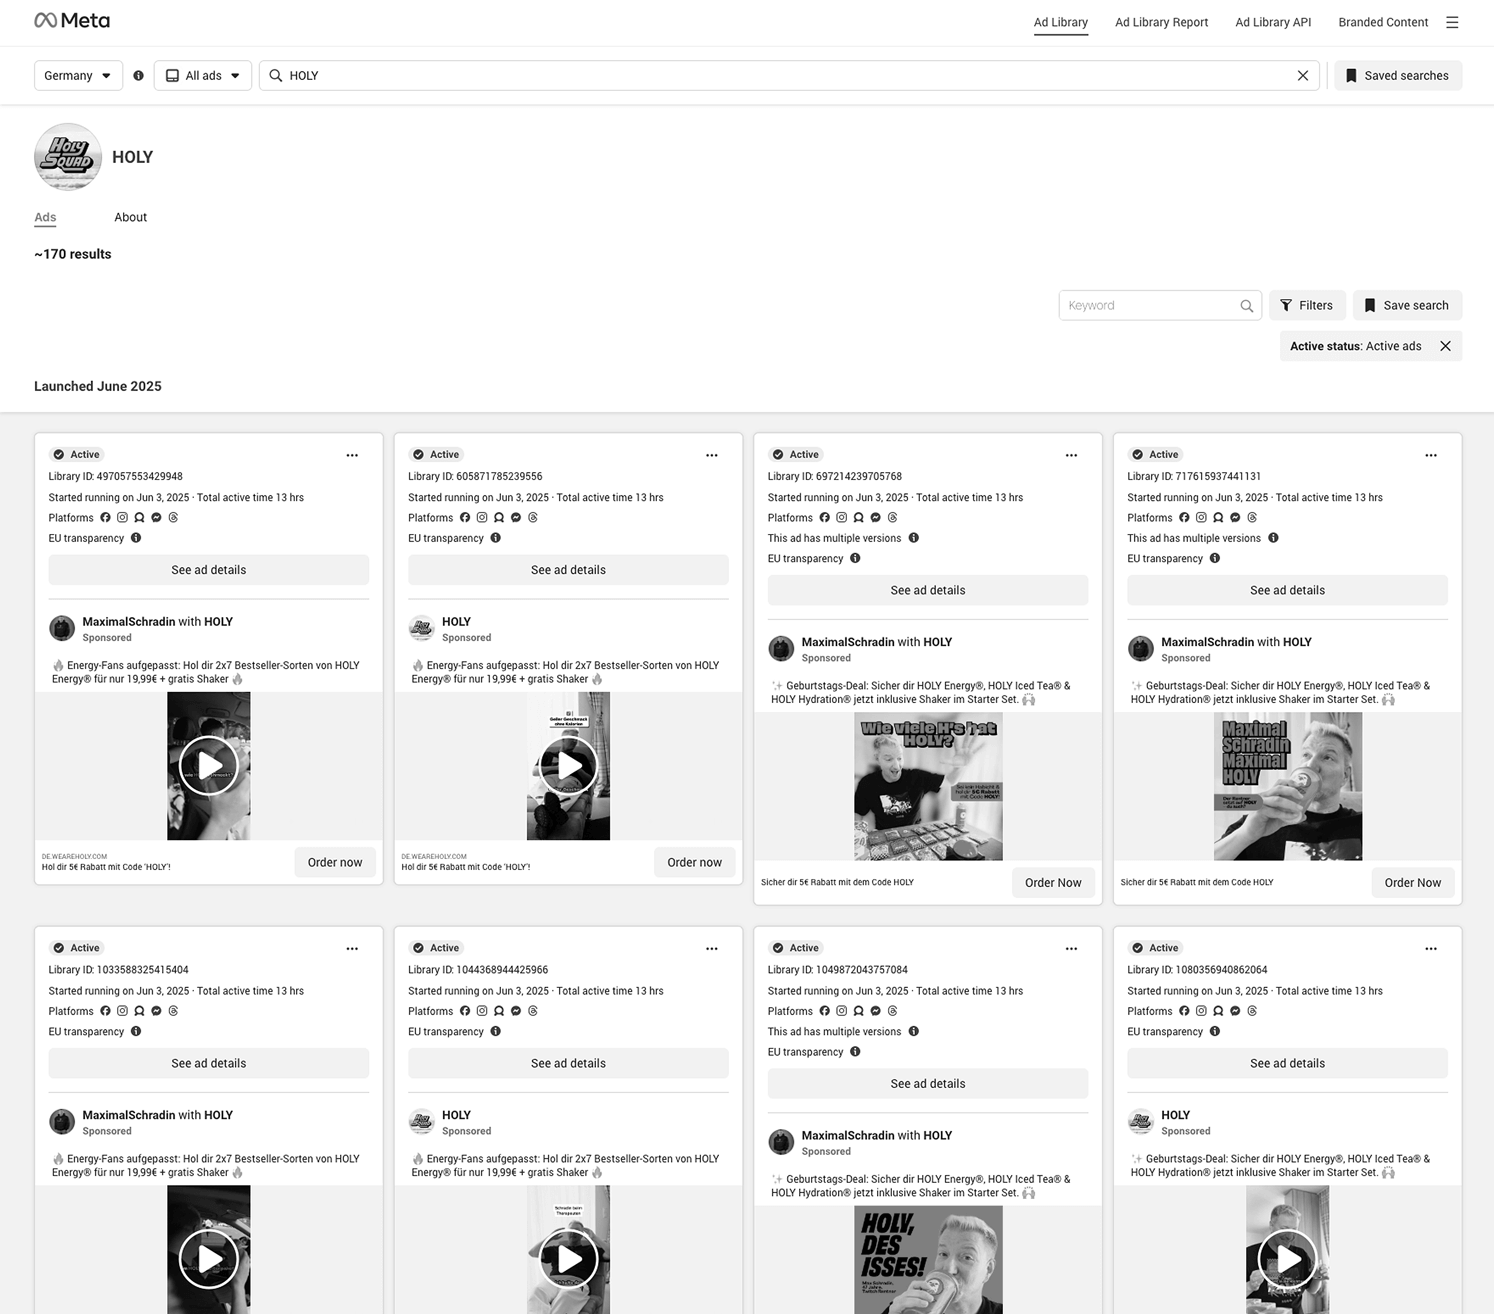
Task: Open options menu for ad 1049872043757084
Action: point(1071,948)
